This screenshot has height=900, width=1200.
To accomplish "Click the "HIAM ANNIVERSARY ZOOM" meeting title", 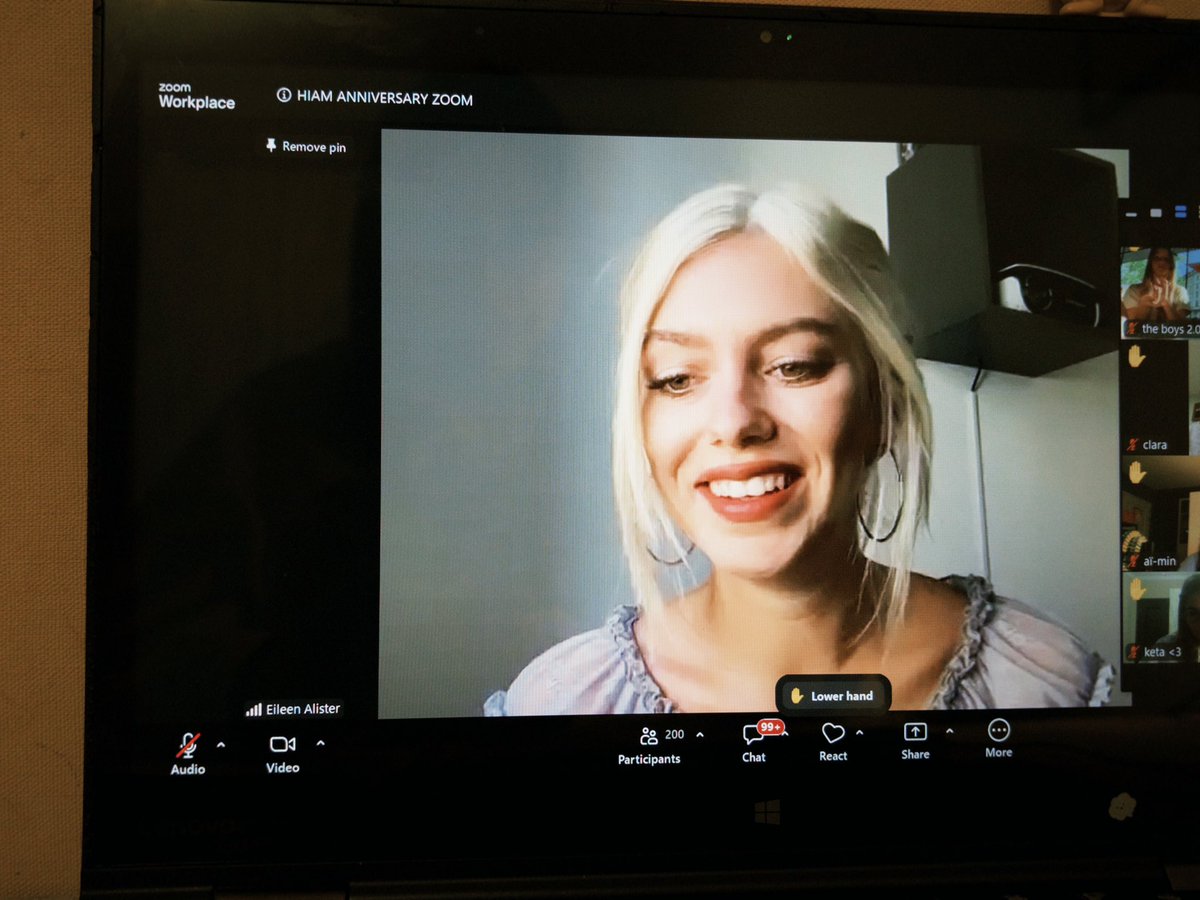I will [x=385, y=99].
